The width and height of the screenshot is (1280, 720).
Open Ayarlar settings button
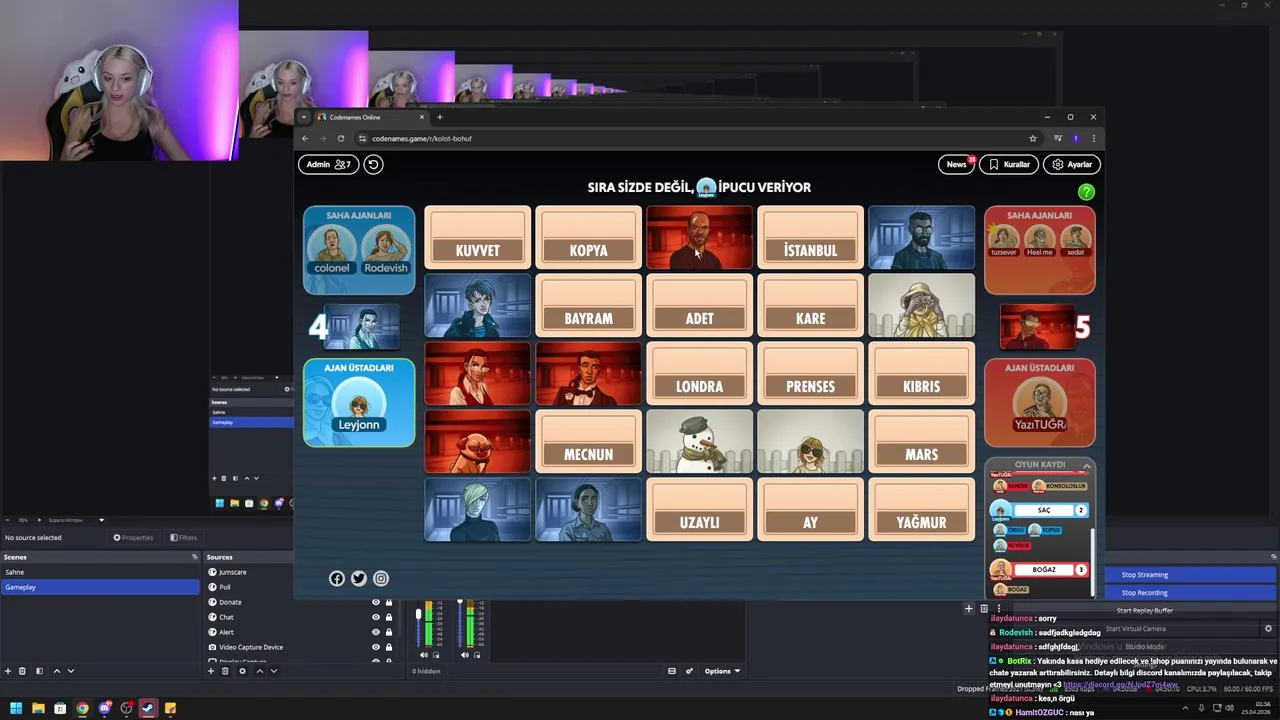tap(1072, 164)
